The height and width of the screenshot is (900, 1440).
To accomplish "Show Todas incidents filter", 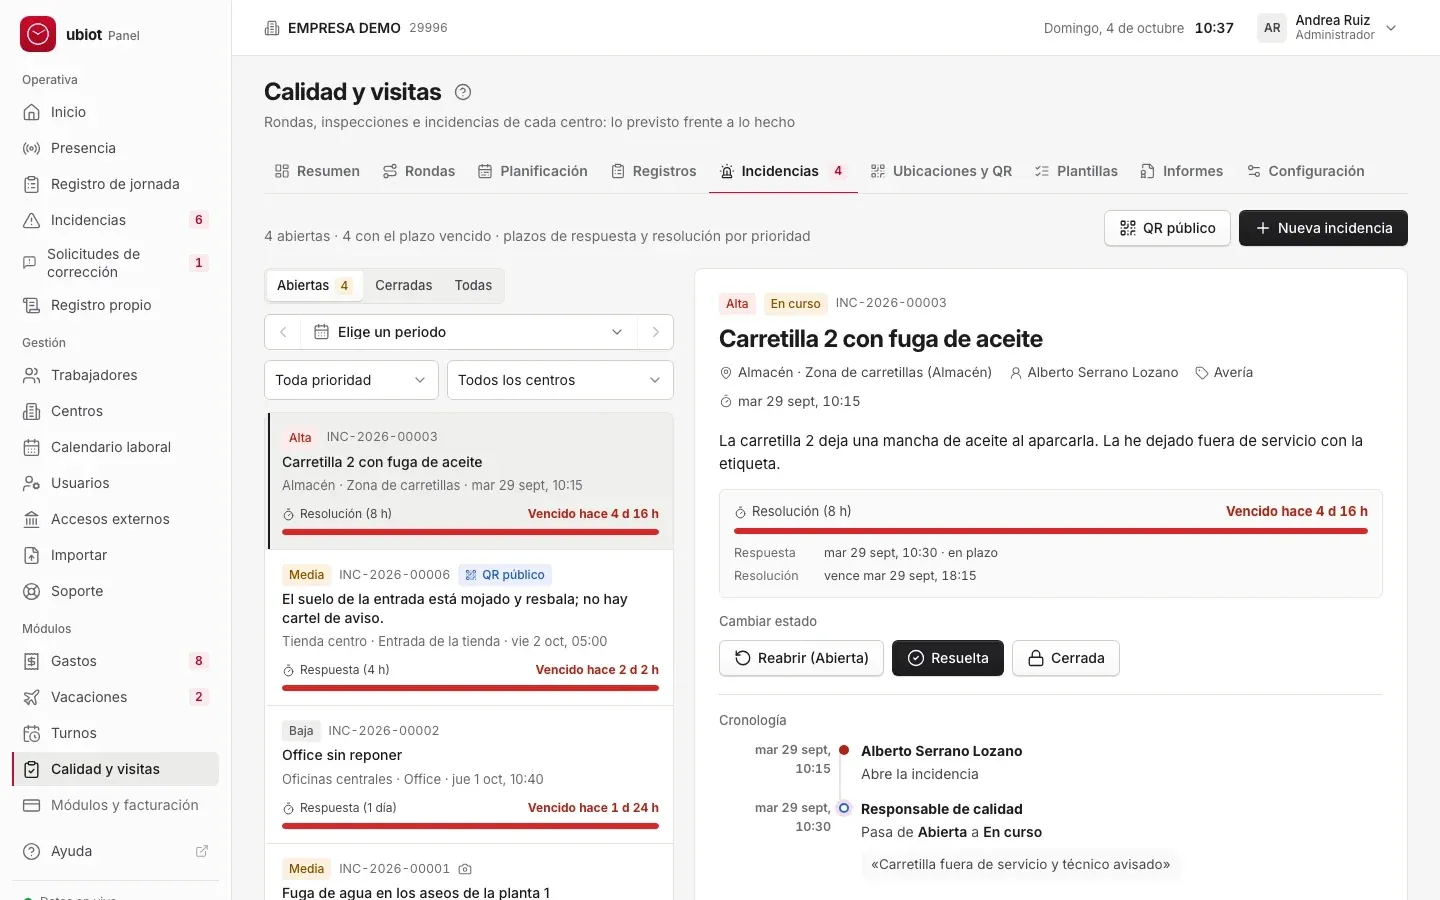I will (x=473, y=285).
